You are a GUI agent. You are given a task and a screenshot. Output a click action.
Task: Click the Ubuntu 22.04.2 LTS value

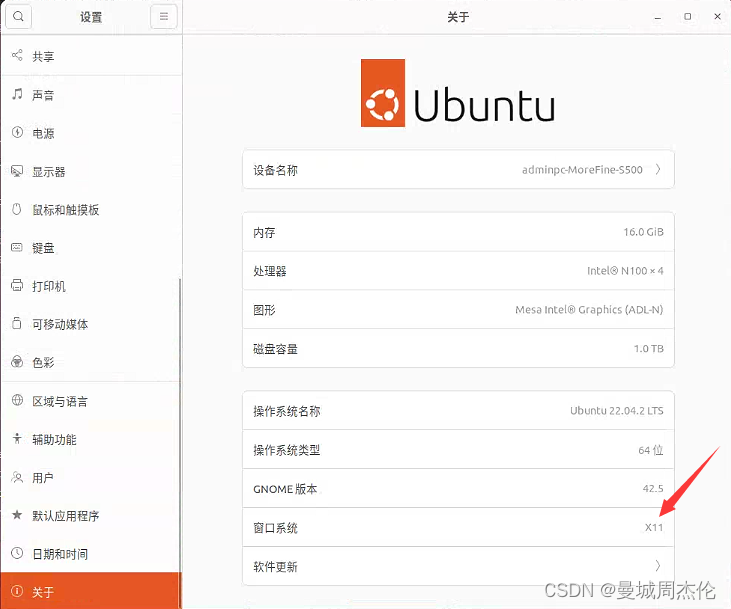click(616, 410)
